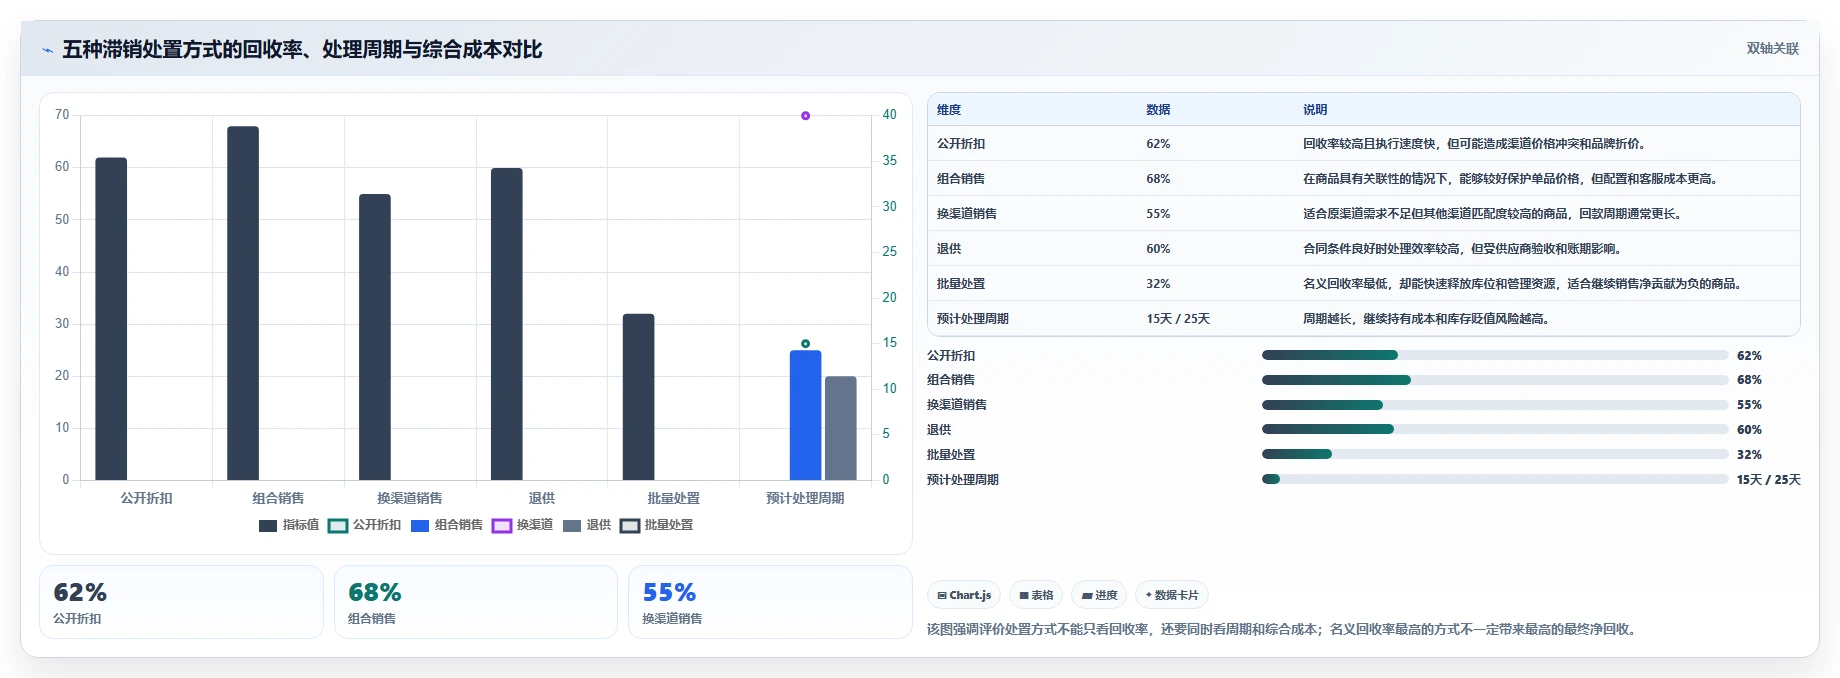Viewport: 1840px width, 678px height.
Task: Select the 换渠道销售 table row cell
Action: coord(967,214)
